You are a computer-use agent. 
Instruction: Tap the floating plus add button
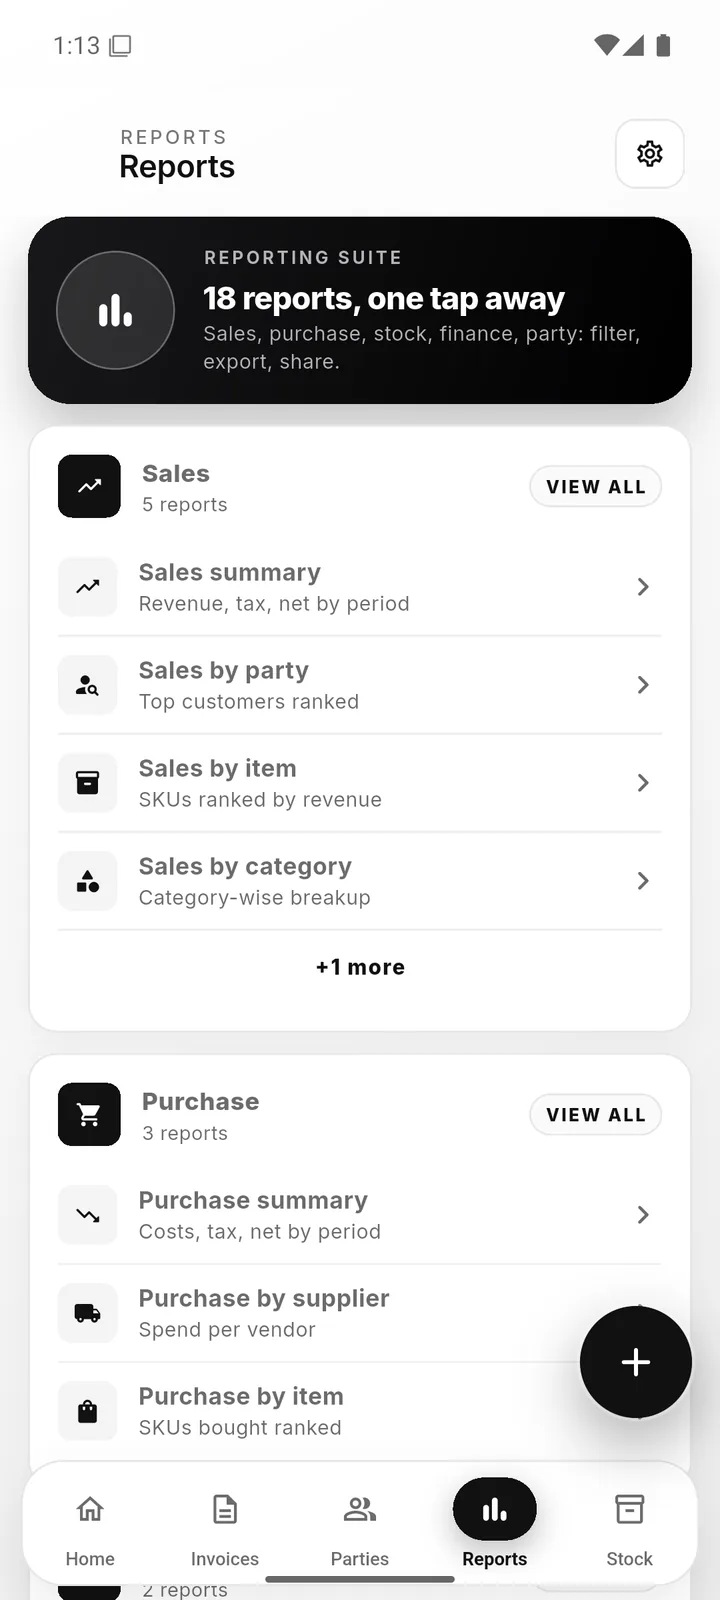pyautogui.click(x=636, y=1362)
